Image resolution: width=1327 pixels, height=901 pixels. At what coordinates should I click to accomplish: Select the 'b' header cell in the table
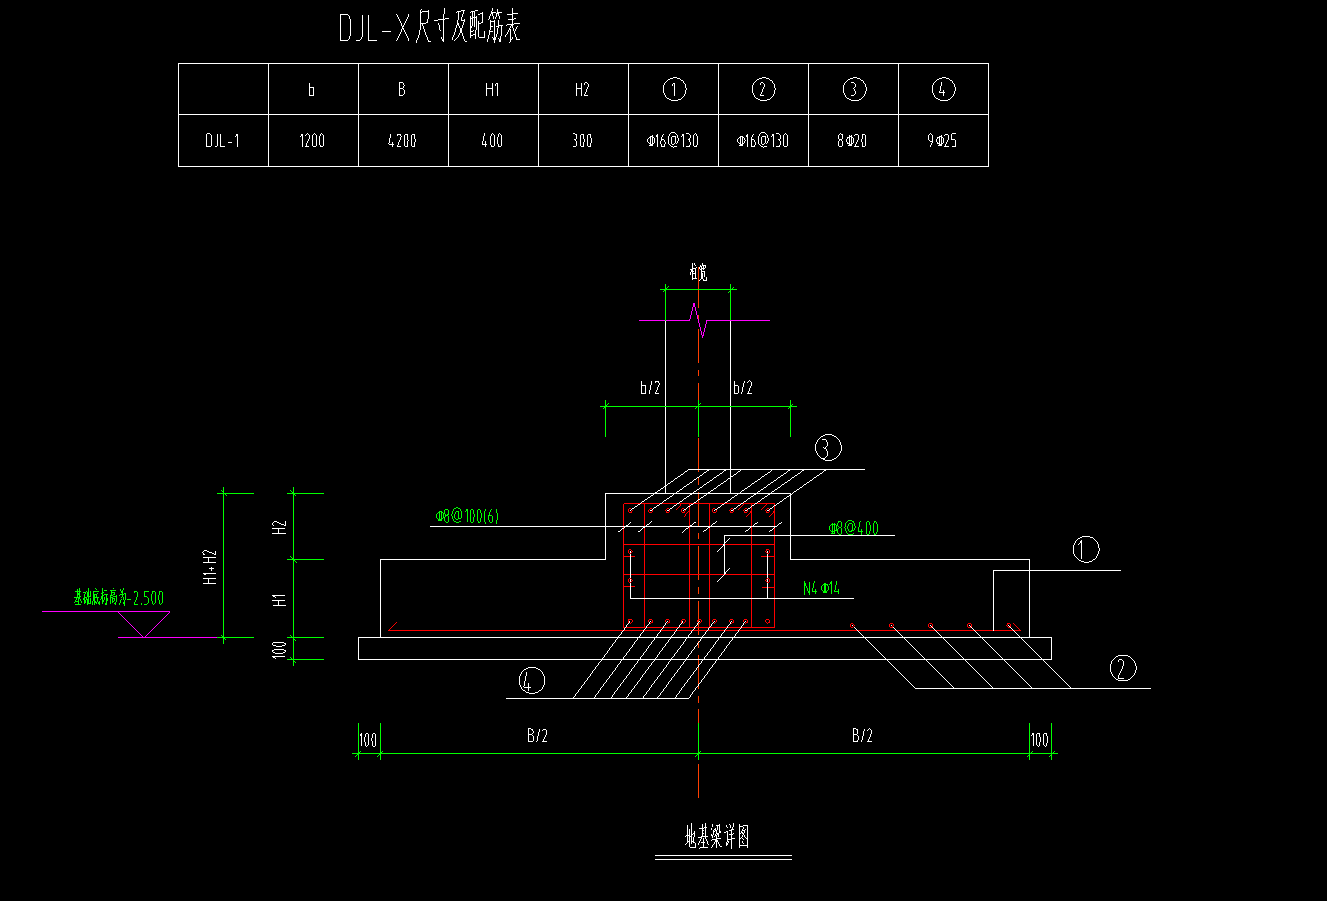coord(313,89)
